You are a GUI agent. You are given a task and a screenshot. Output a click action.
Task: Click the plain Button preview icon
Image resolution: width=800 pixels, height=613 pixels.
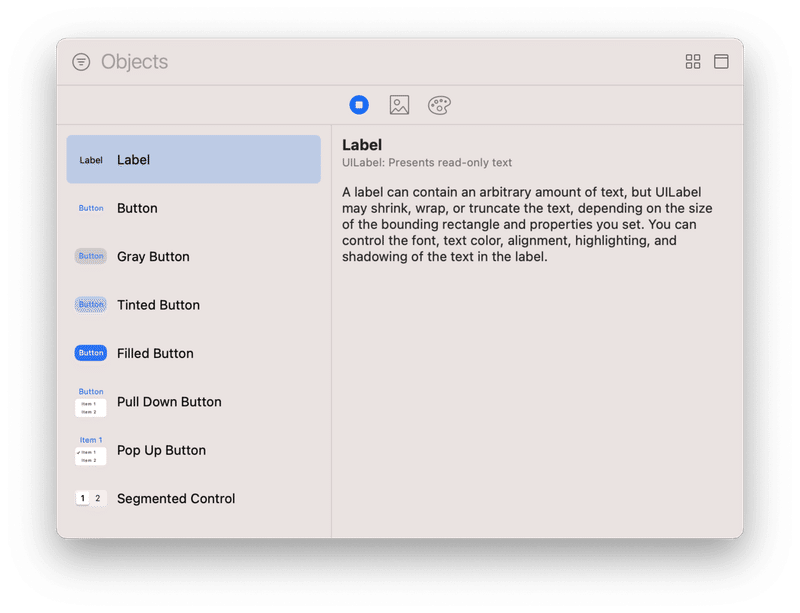(x=91, y=208)
